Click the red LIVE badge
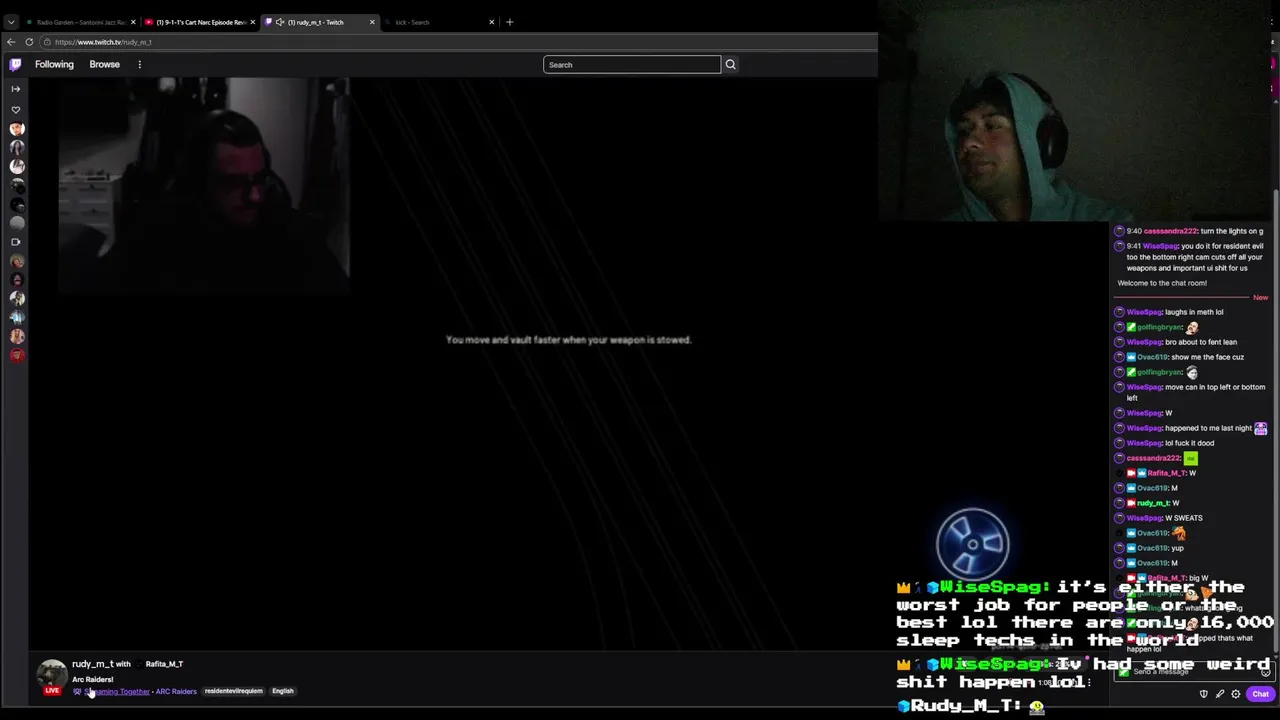The image size is (1280, 720). click(52, 691)
